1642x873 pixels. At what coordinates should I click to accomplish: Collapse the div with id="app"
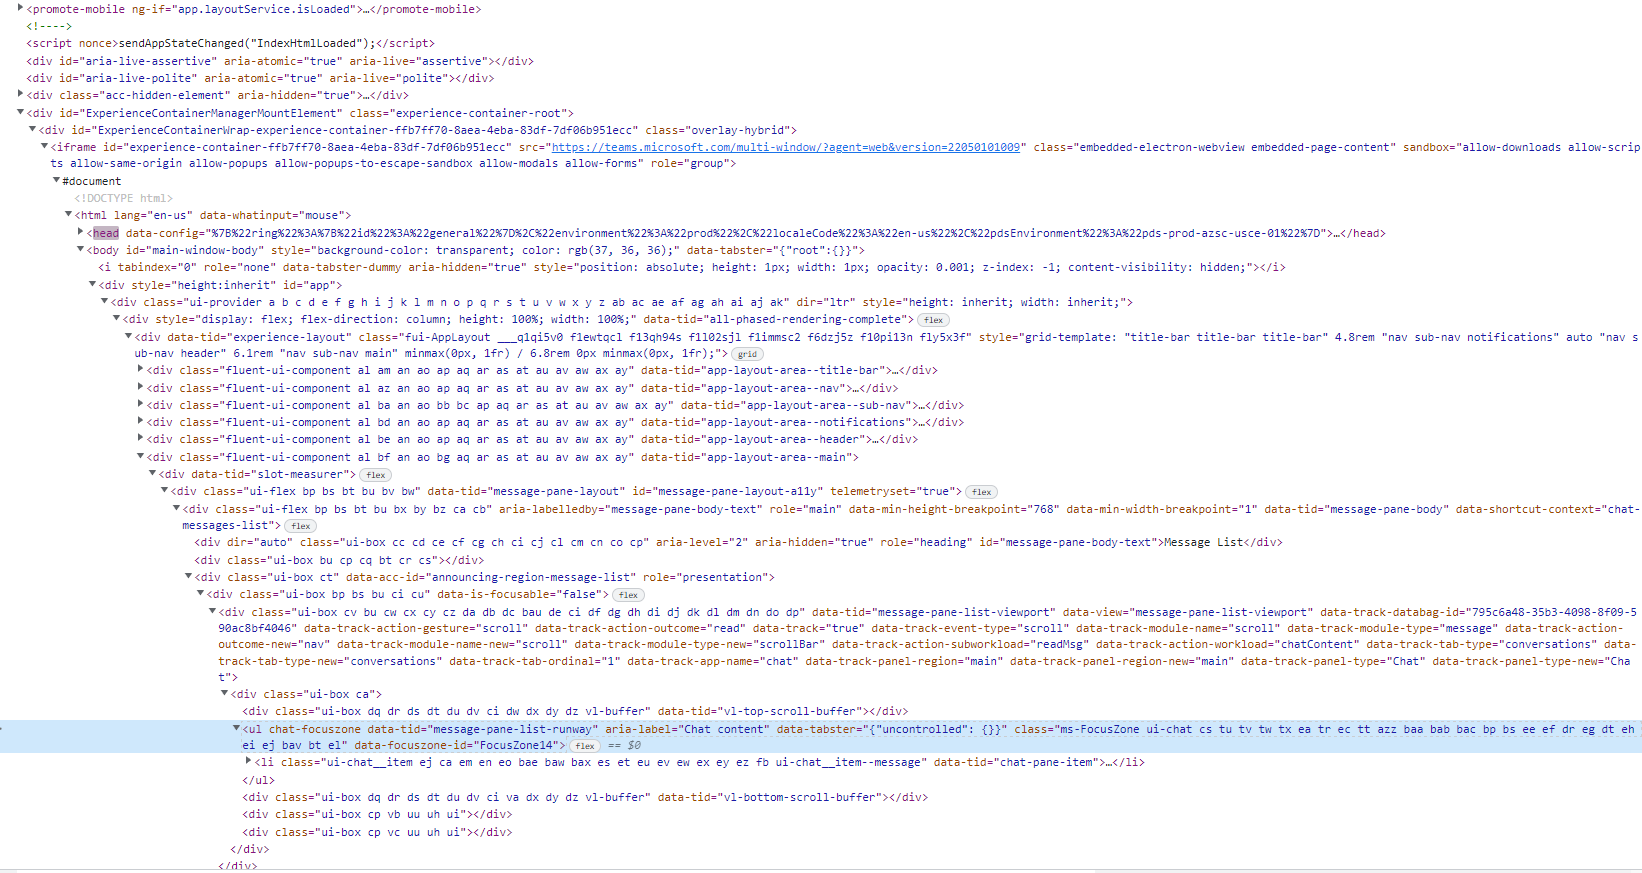point(93,284)
